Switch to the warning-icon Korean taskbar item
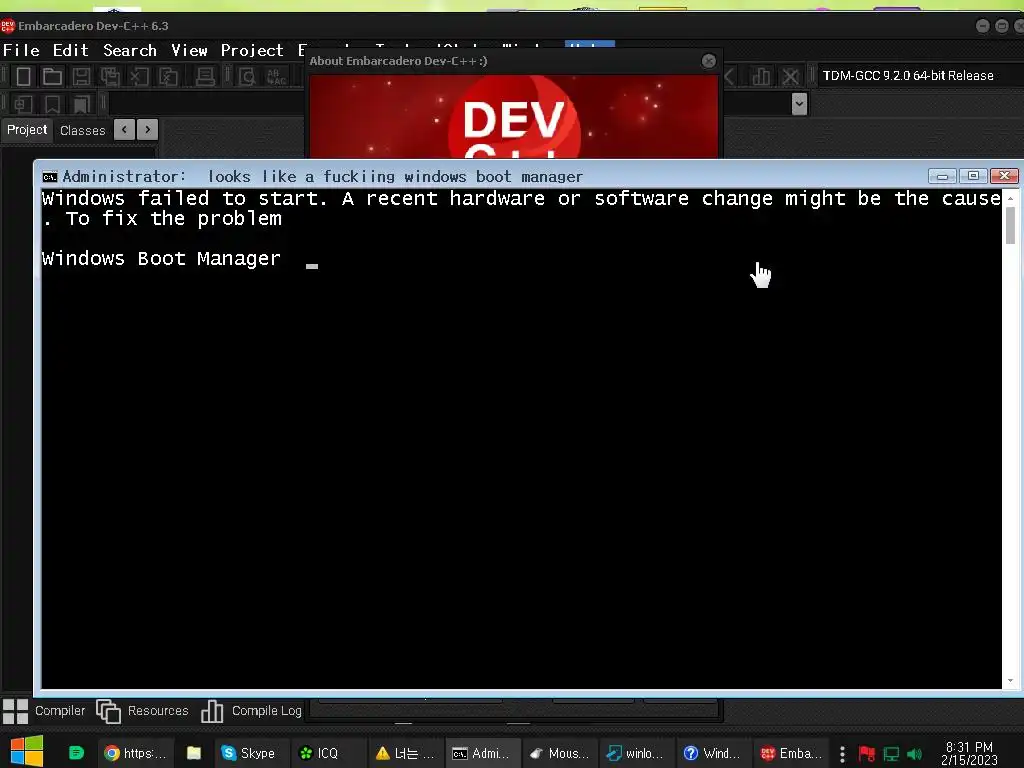The image size is (1024, 768). tap(405, 753)
